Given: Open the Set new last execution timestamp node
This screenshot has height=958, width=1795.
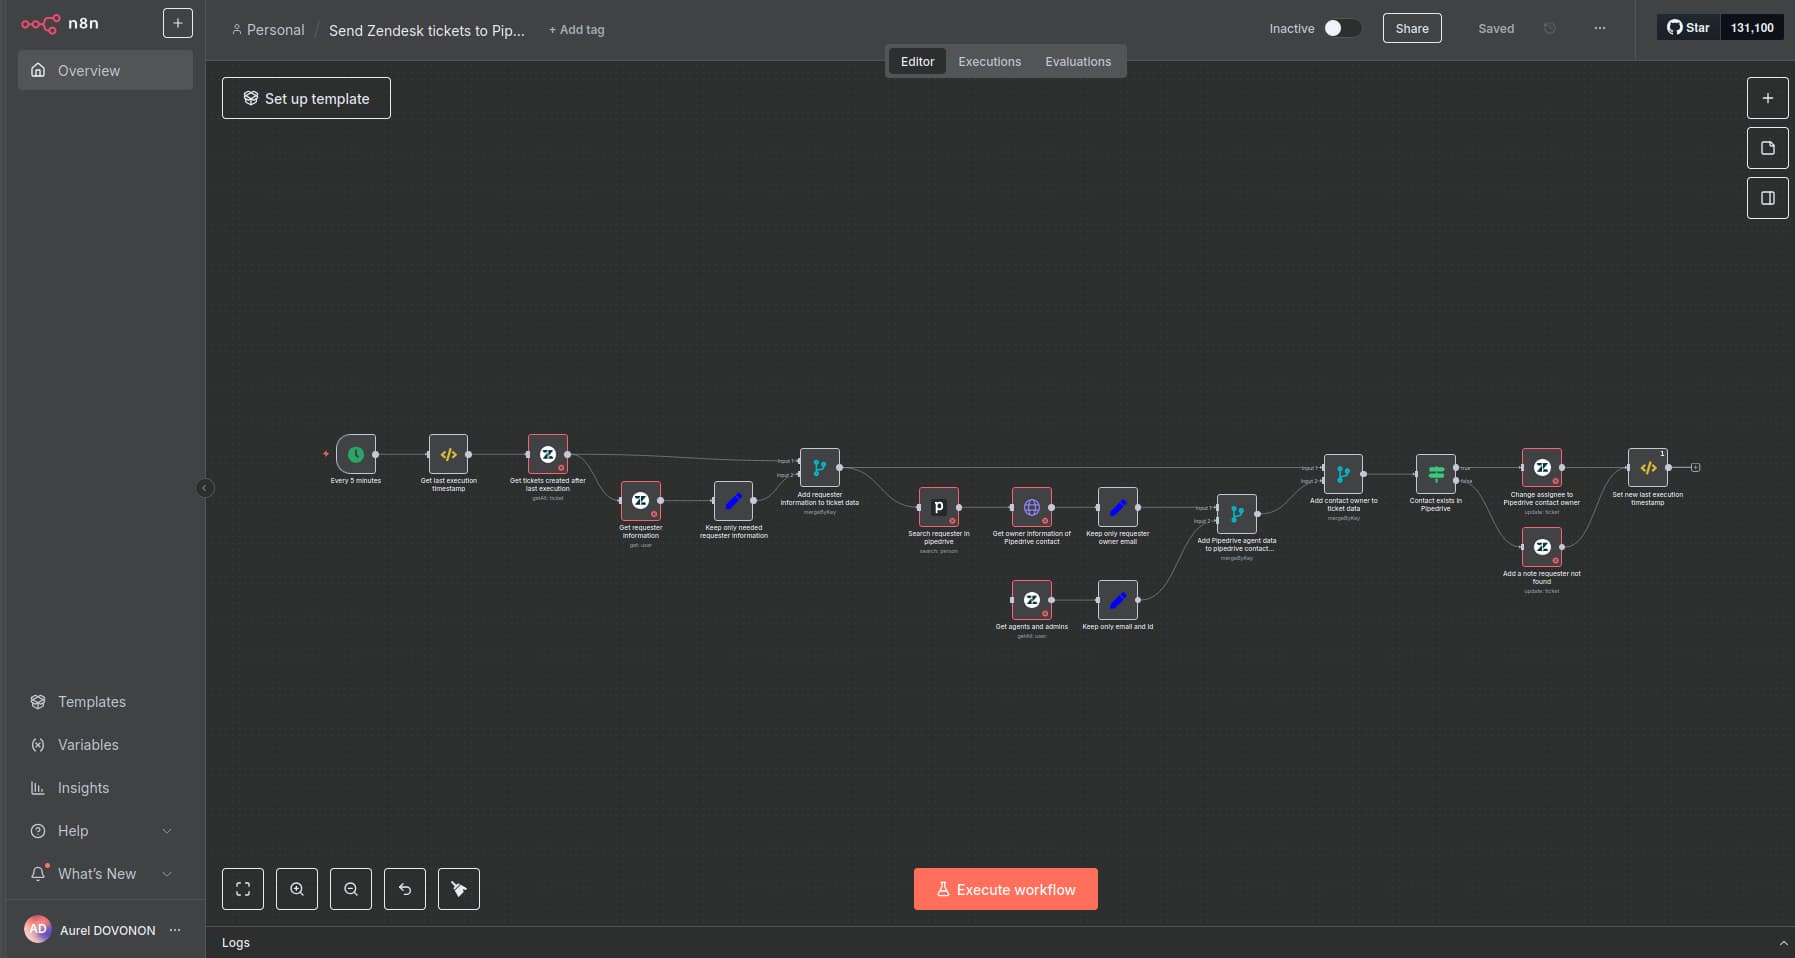Looking at the screenshot, I should 1648,468.
